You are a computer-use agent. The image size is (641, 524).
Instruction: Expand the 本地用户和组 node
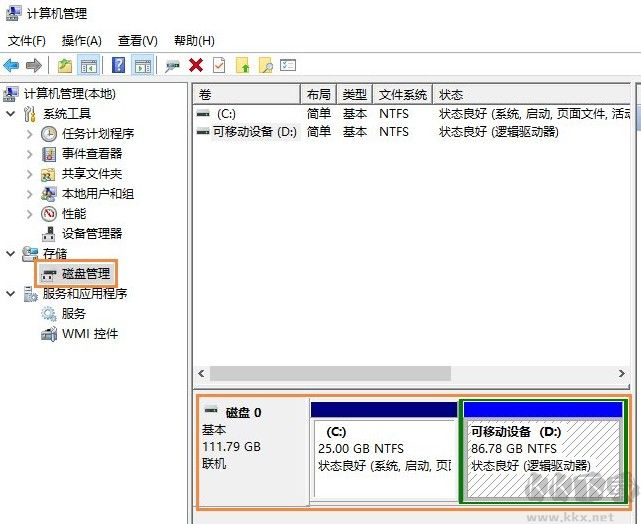point(29,194)
